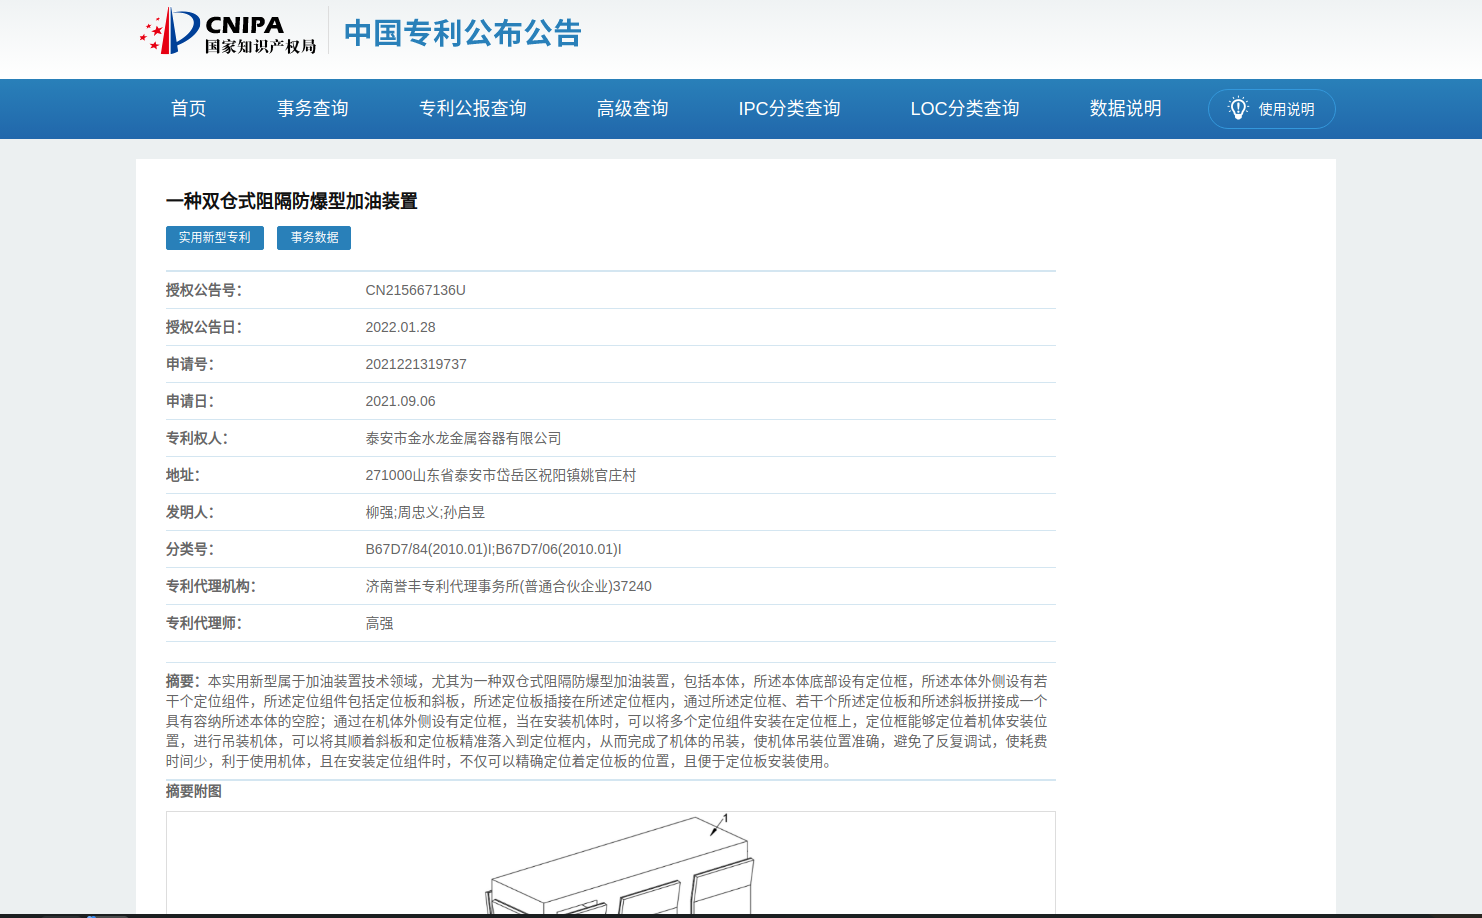Click the patentee 泰安市金水龙金属容器有限公司

[x=463, y=438]
